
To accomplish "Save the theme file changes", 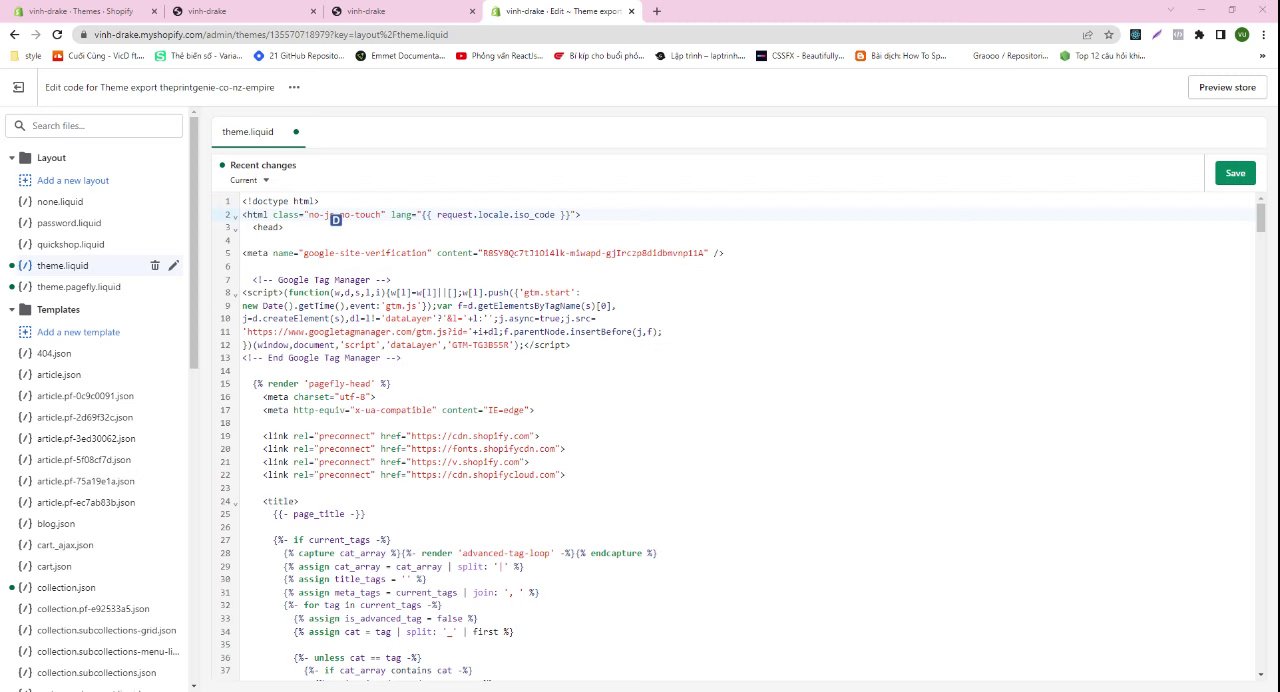I will (x=1235, y=173).
